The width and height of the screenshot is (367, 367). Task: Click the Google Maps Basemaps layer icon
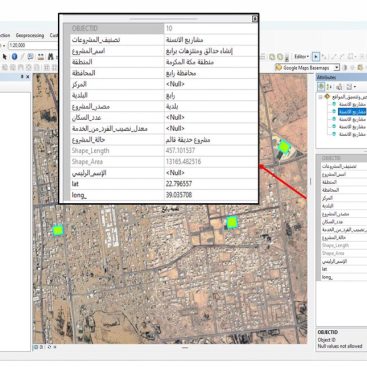point(279,68)
